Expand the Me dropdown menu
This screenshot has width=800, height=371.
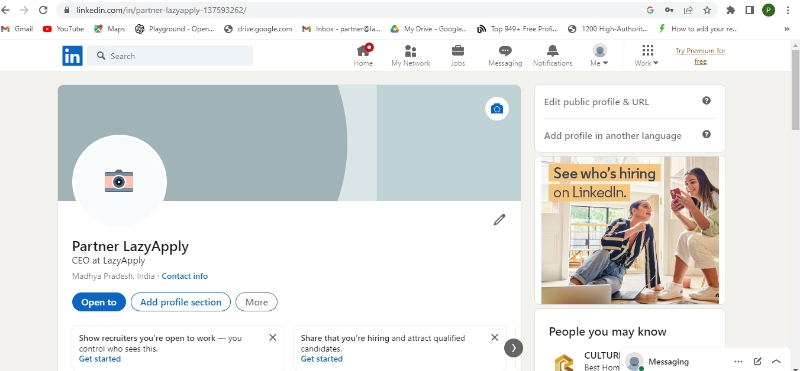click(x=599, y=55)
